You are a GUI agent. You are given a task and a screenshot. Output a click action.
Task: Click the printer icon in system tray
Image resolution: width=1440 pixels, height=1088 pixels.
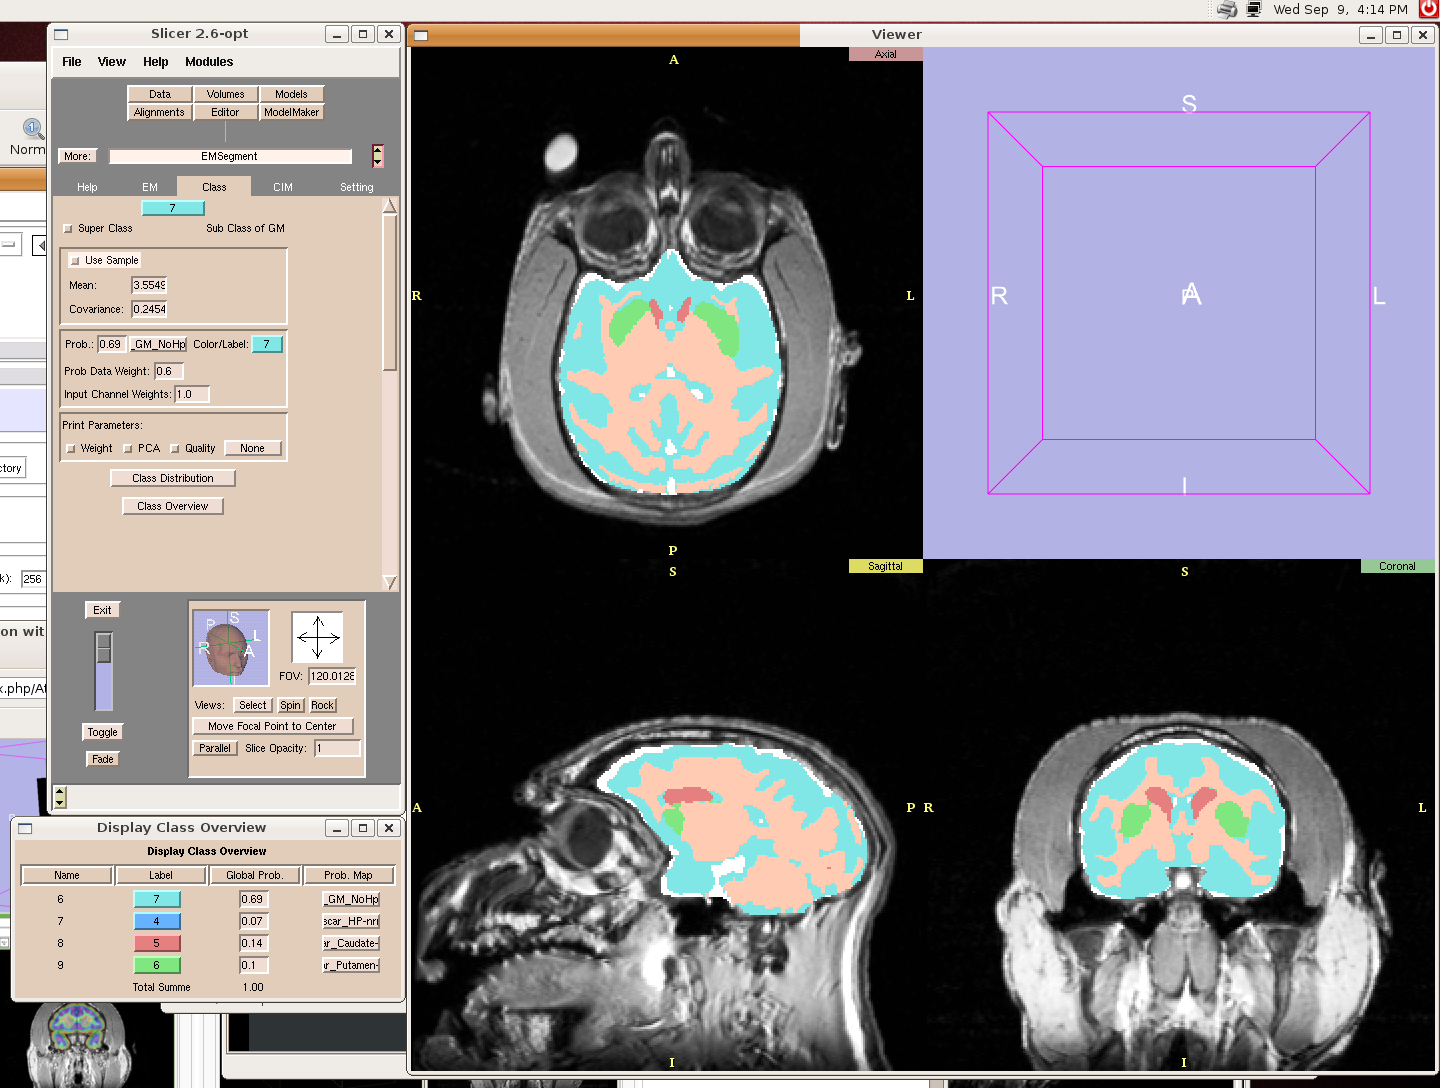point(1226,10)
